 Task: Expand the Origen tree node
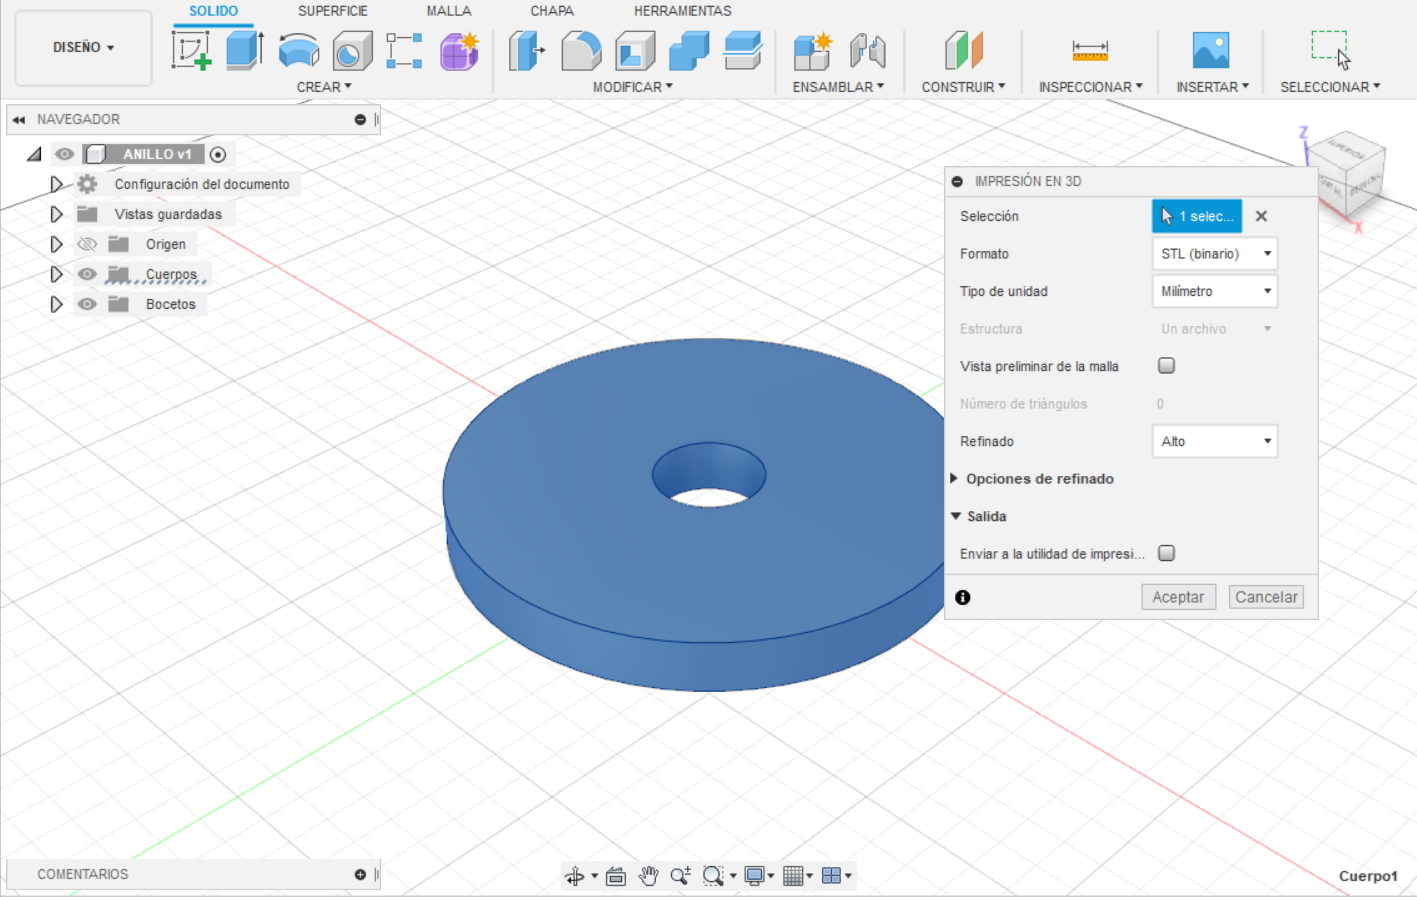tap(56, 244)
